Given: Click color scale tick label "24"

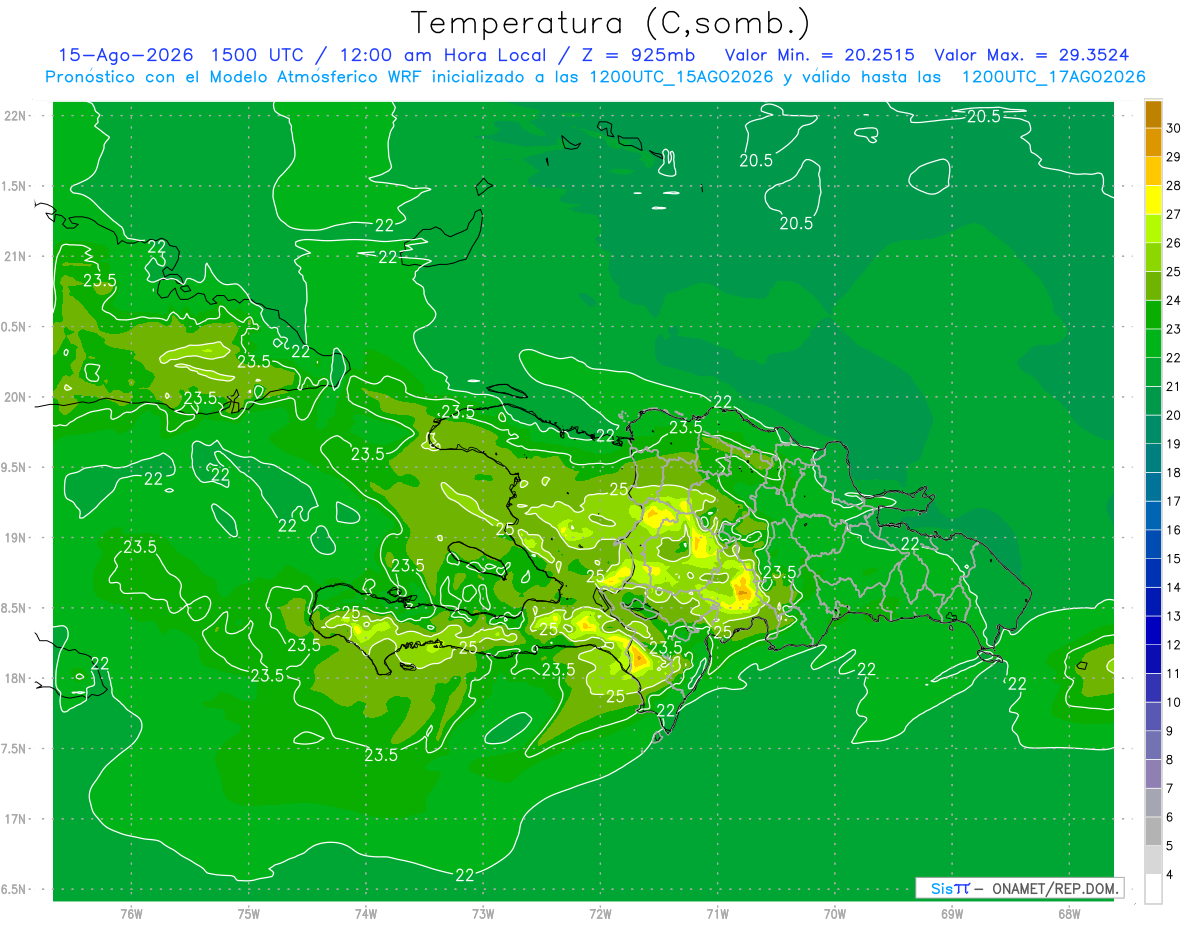Looking at the screenshot, I should [x=1174, y=300].
